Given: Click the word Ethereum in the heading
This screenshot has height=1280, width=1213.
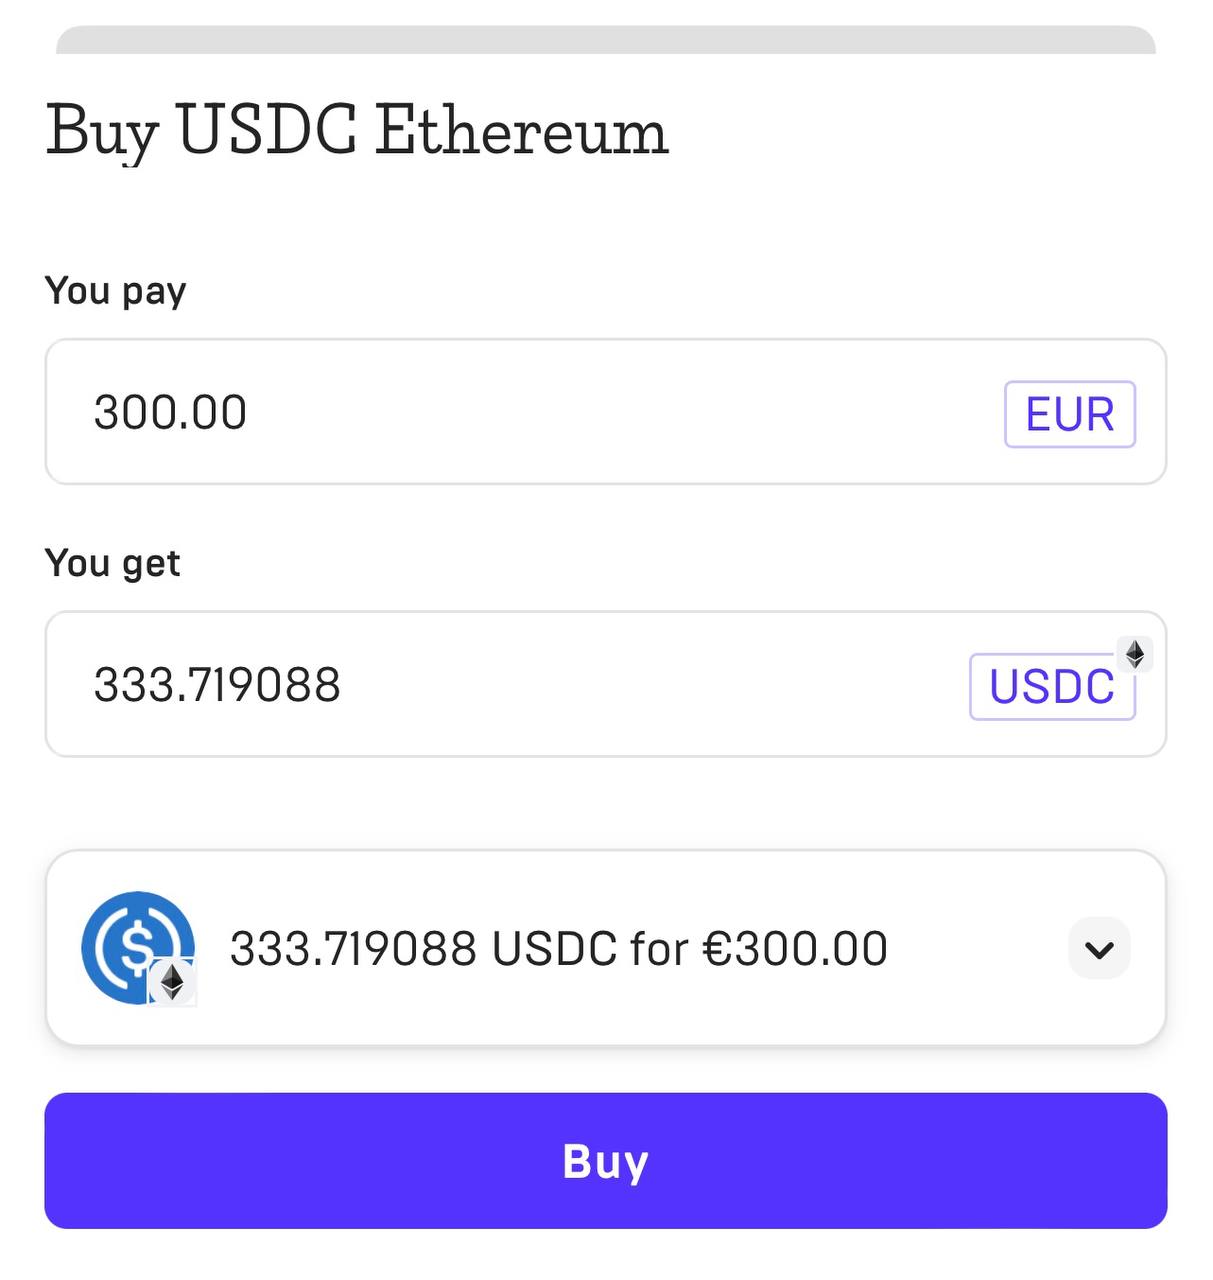Looking at the screenshot, I should 522,129.
